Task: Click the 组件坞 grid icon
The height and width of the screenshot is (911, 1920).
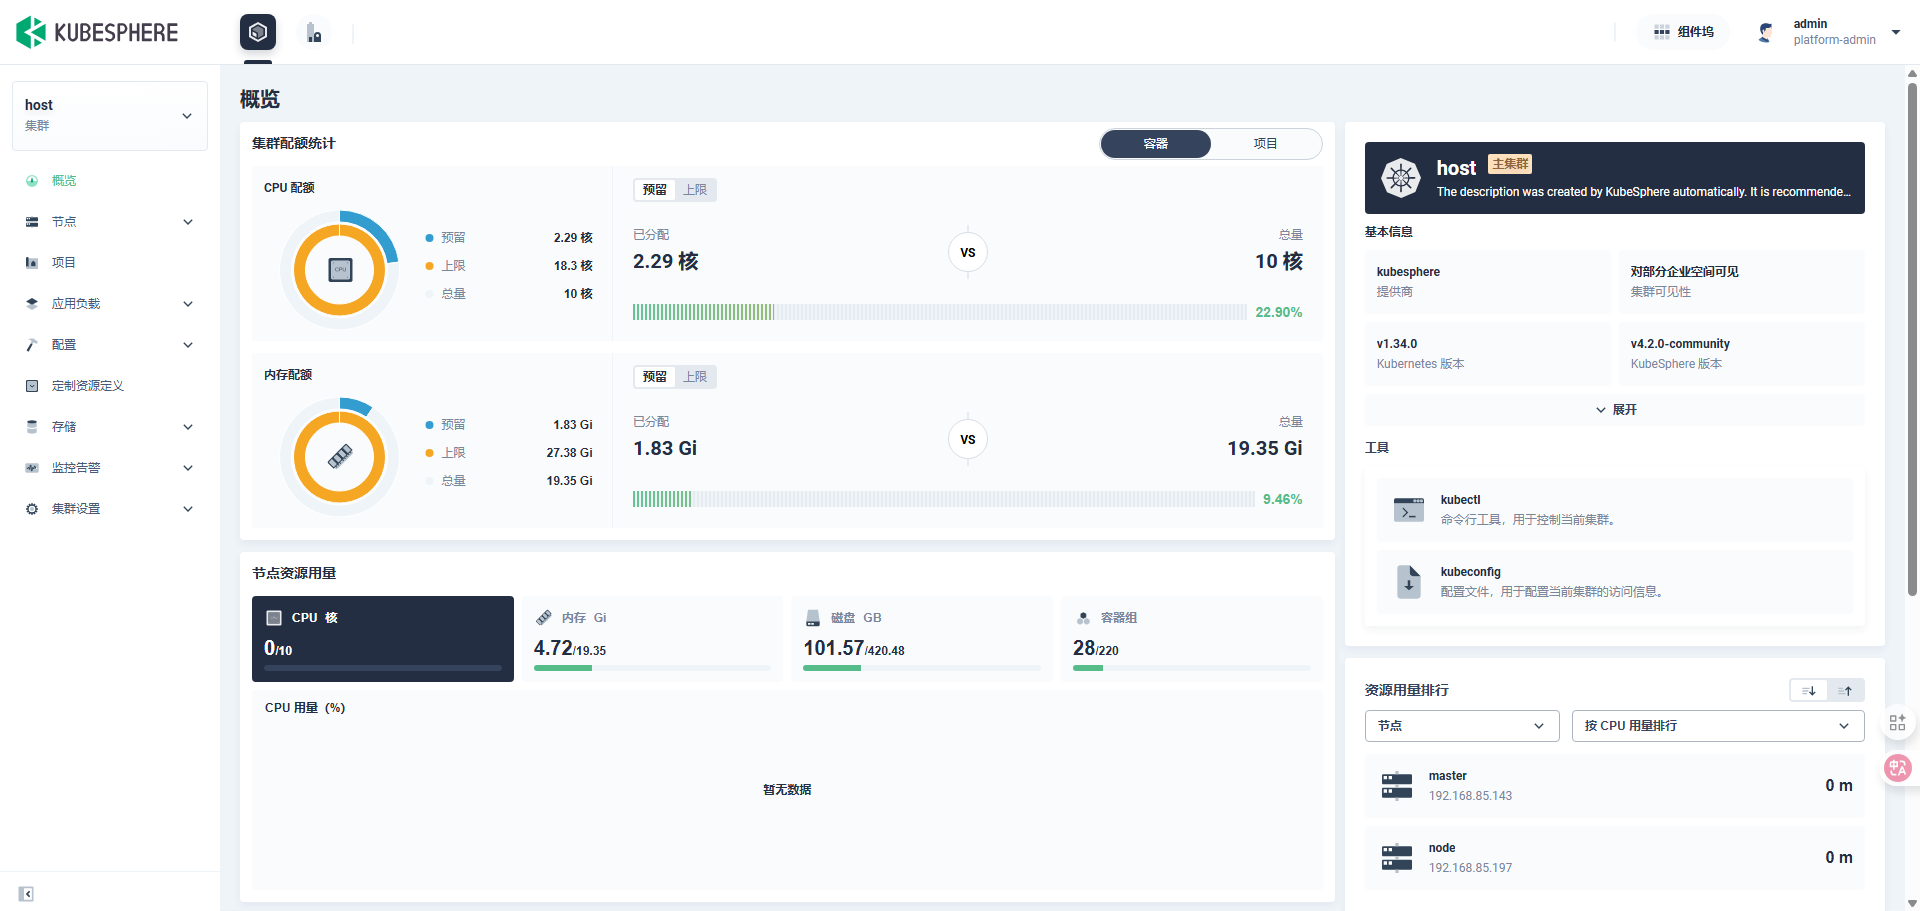Action: 1662,32
